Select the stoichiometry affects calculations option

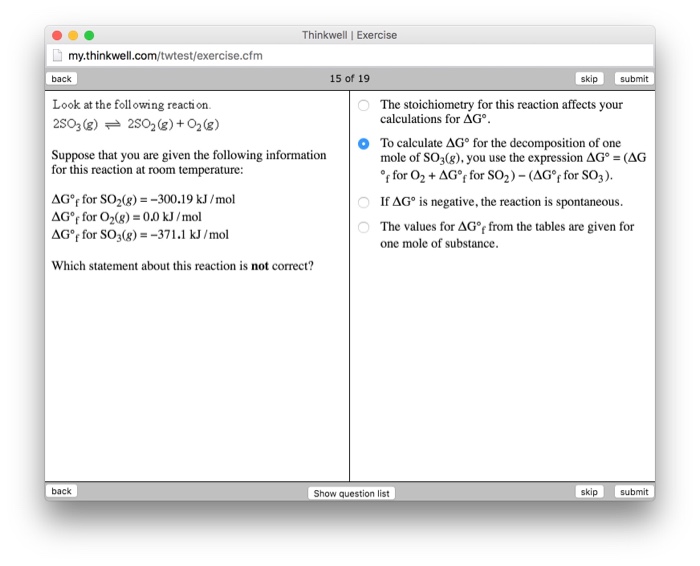(363, 105)
